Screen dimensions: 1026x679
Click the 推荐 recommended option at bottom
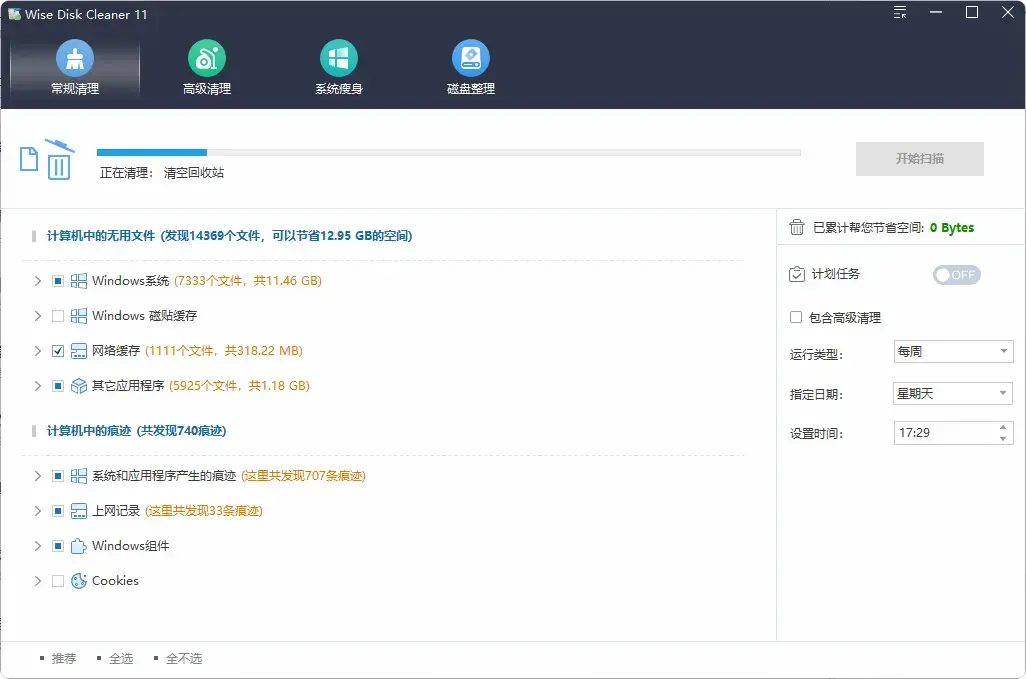click(x=63, y=658)
